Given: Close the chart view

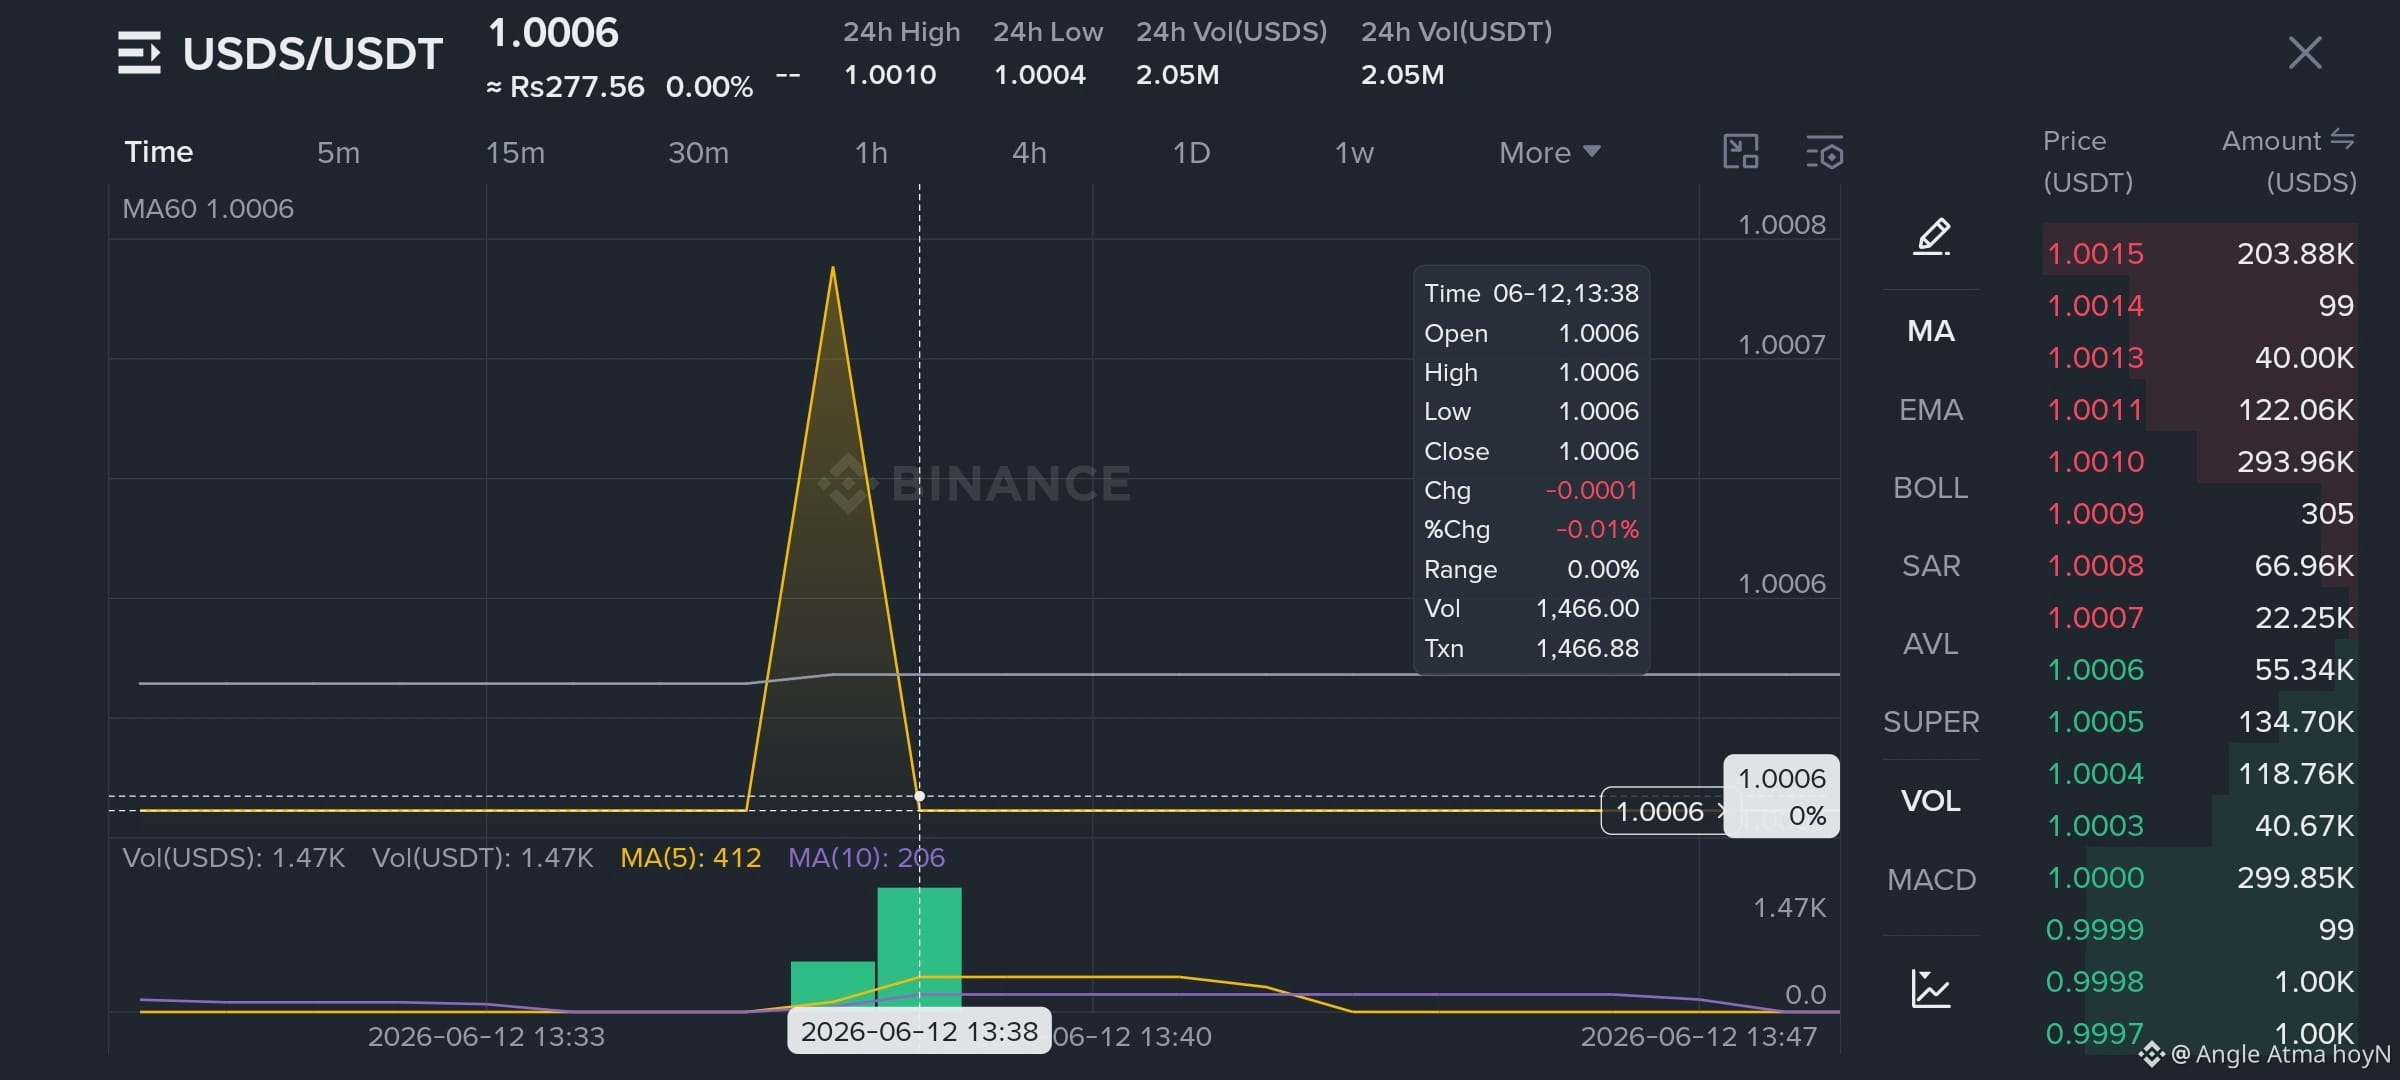Looking at the screenshot, I should click(2305, 53).
